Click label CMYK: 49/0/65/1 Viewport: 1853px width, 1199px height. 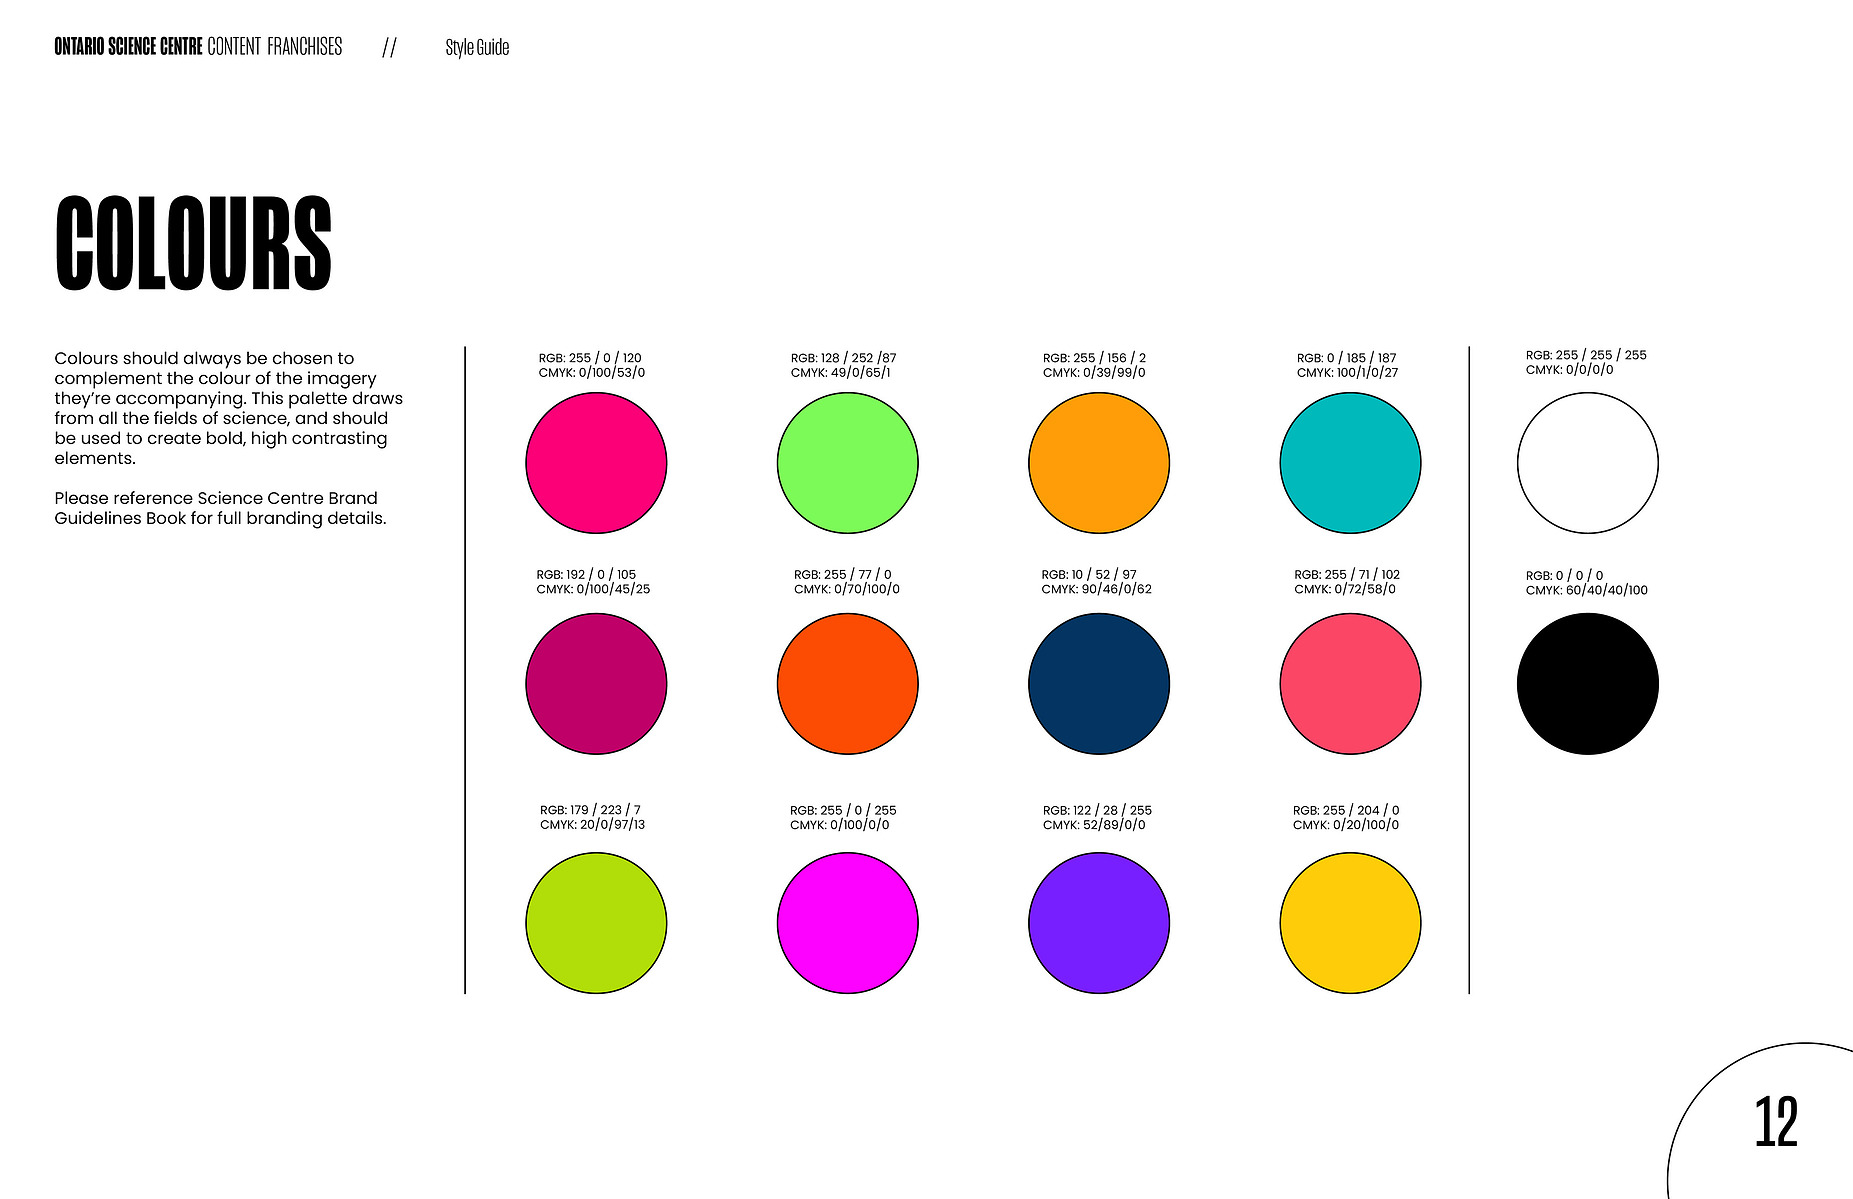coord(841,373)
